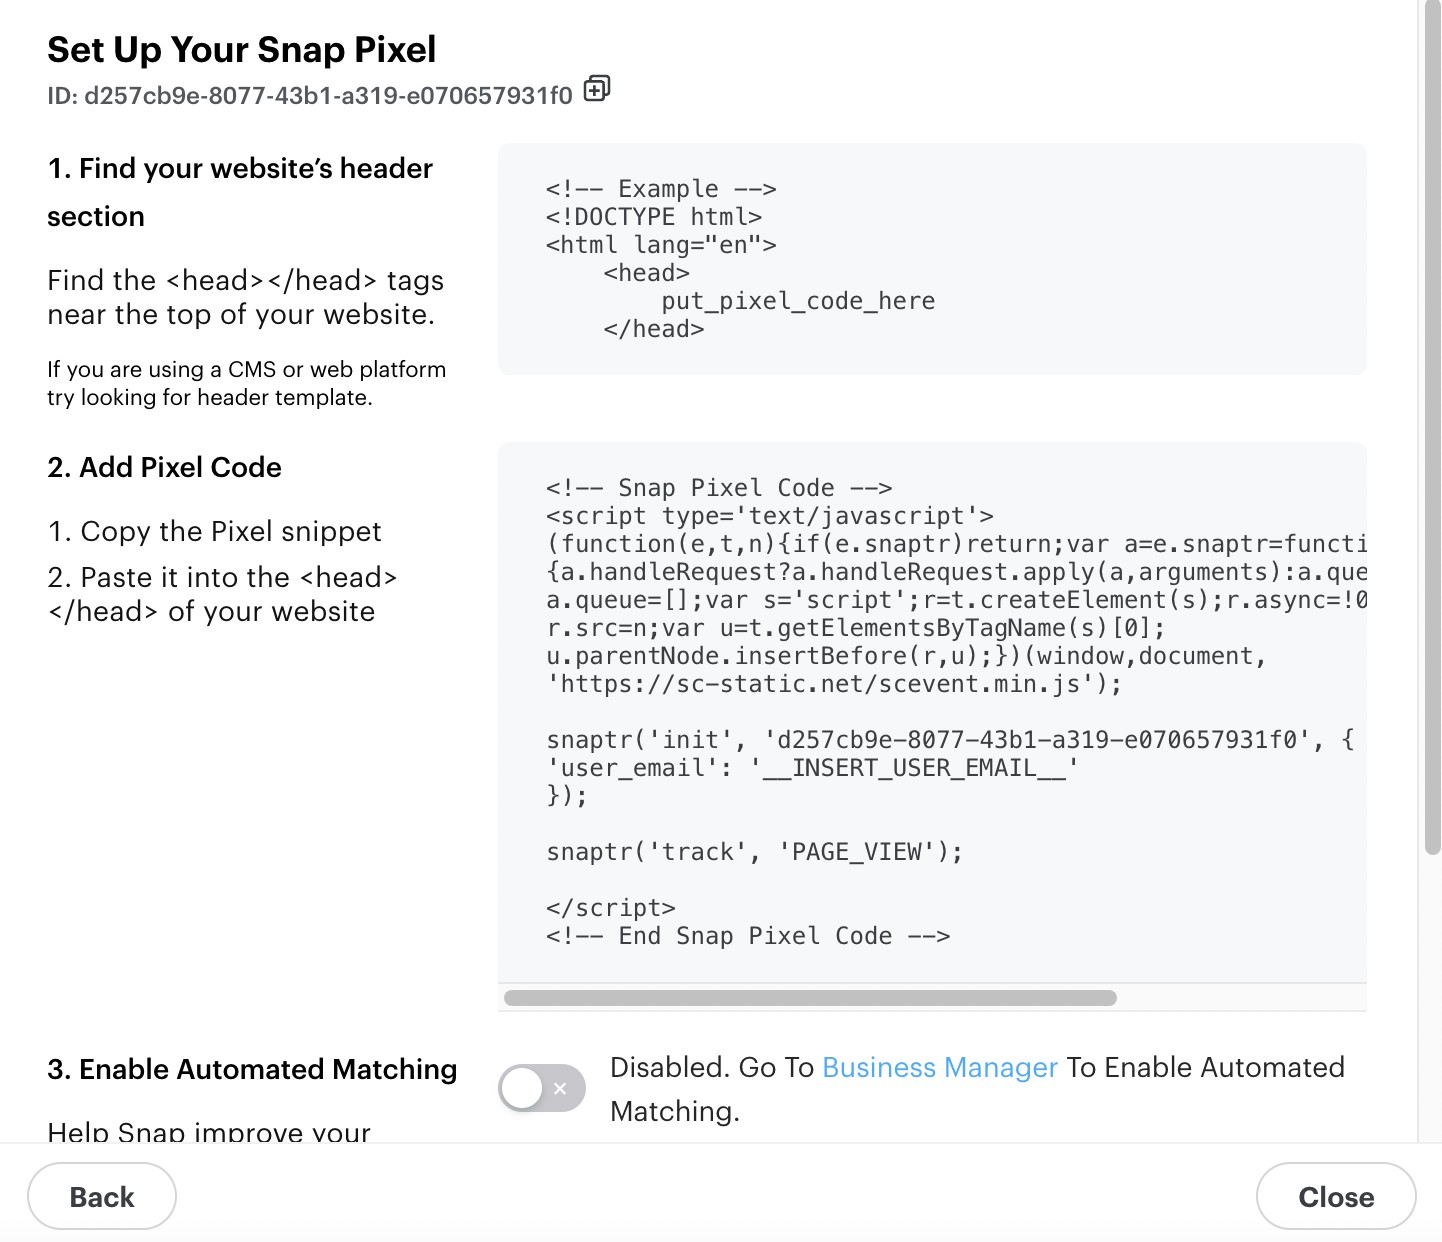Image resolution: width=1442 pixels, height=1242 pixels.
Task: Open the Business Manager link
Action: pos(939,1068)
